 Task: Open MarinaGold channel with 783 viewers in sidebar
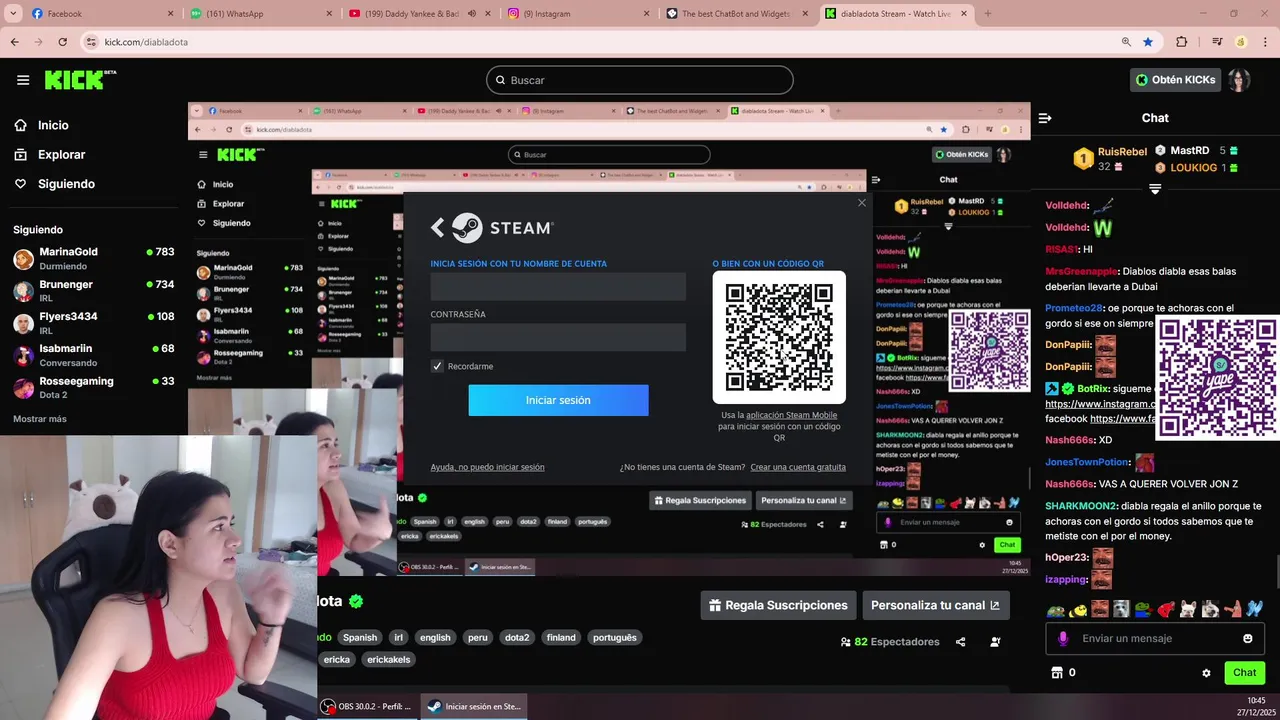pos(94,259)
